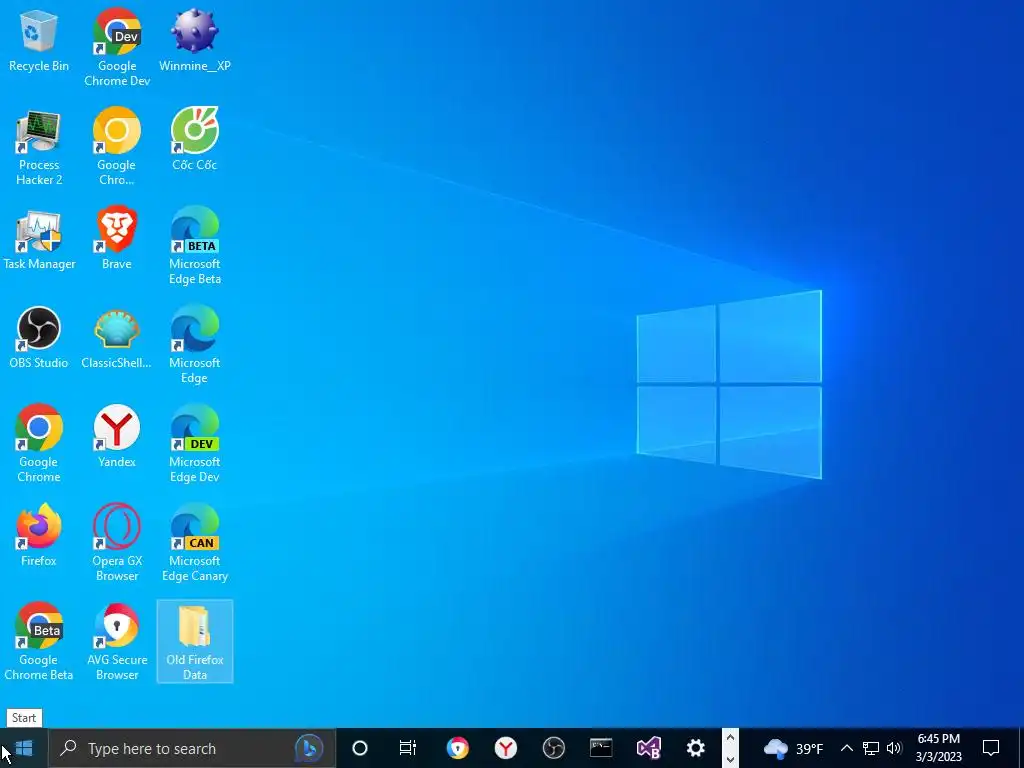The width and height of the screenshot is (1024, 768).
Task: Launch Yandex browser from the taskbar
Action: [505, 748]
